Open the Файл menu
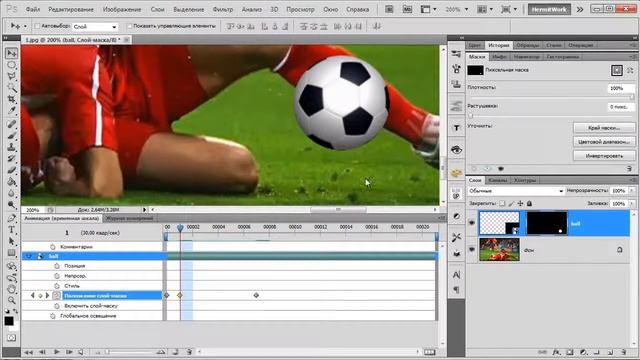 coord(33,9)
